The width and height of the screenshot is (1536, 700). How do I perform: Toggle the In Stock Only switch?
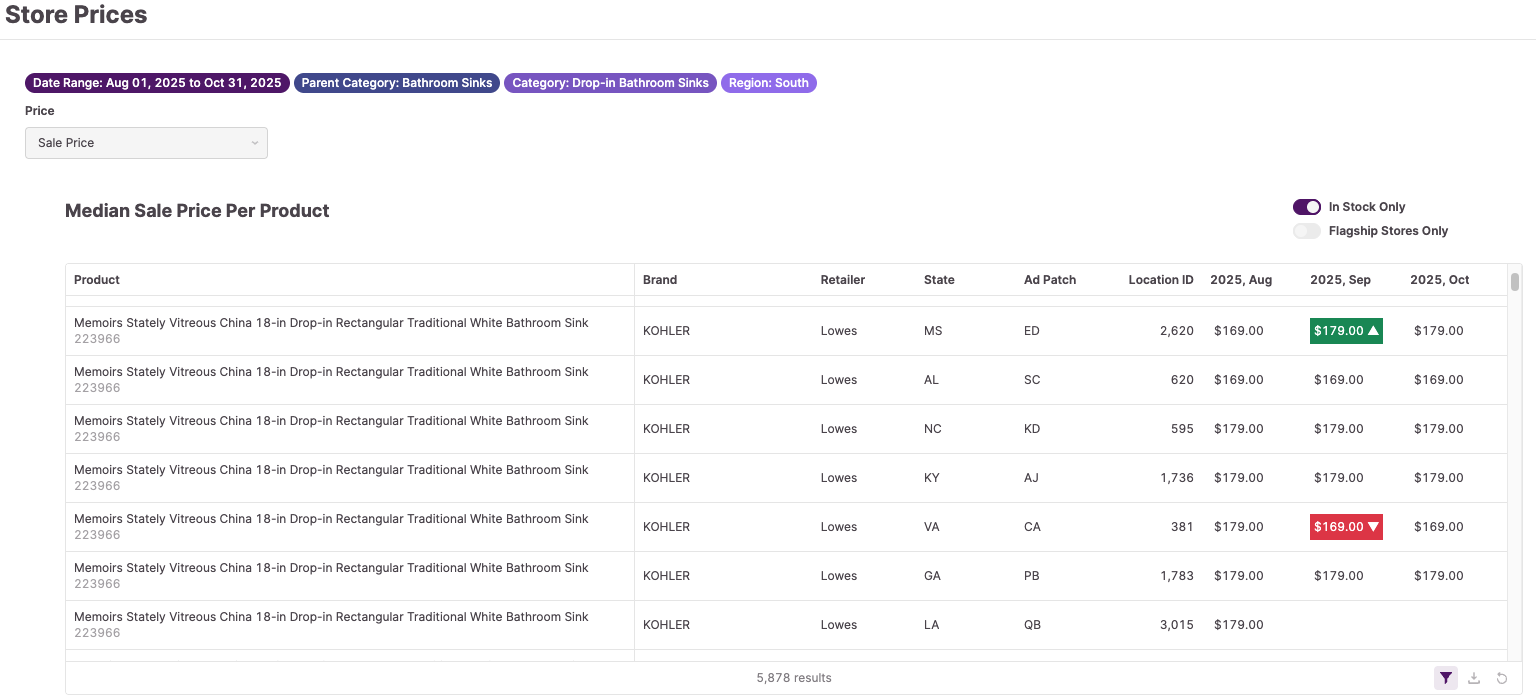pyautogui.click(x=1306, y=207)
